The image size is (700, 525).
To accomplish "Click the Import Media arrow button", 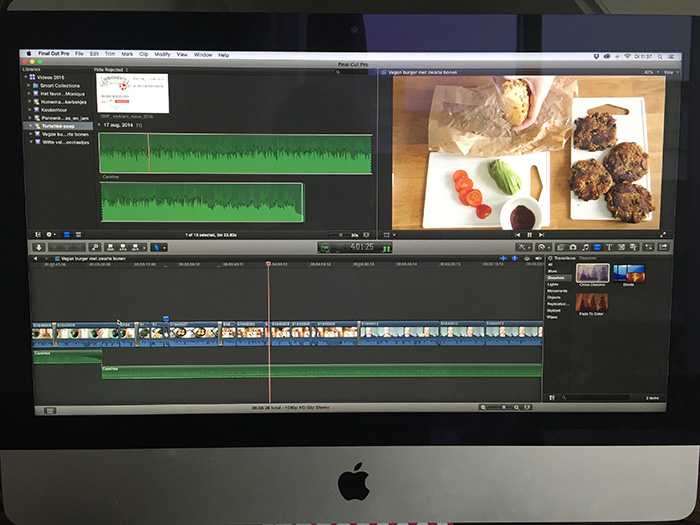I will (39, 247).
